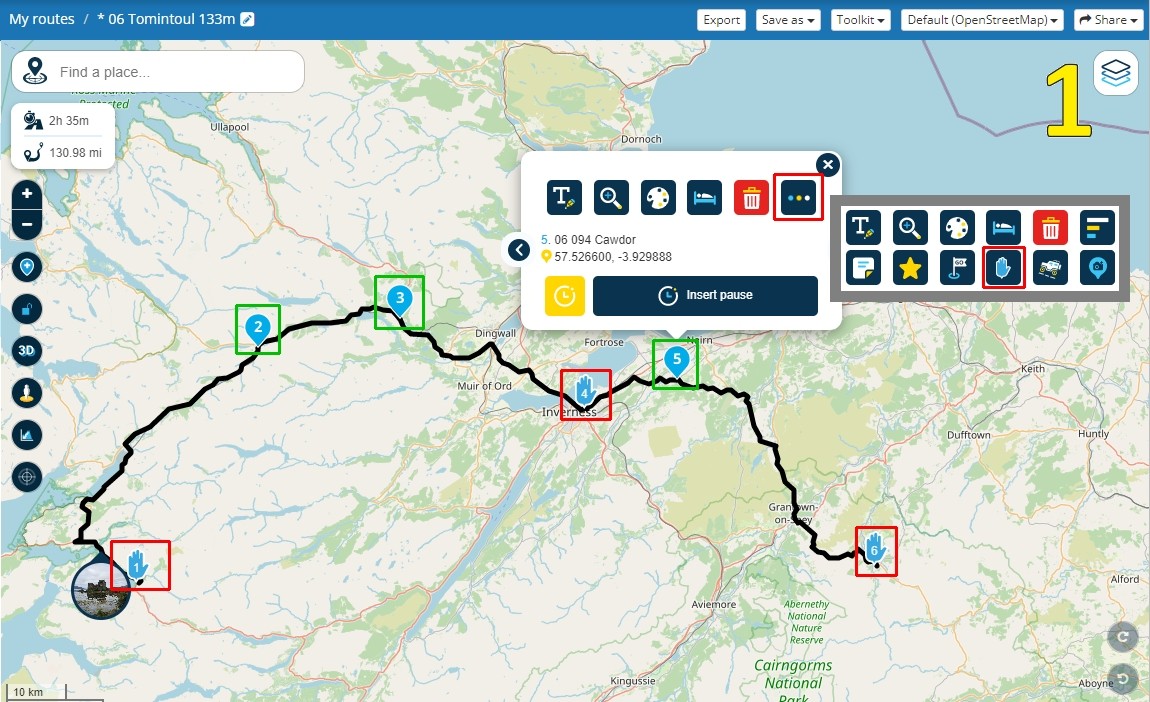Screen dimensions: 1150x702
Task: Open the Toolkit dropdown
Action: 860,20
